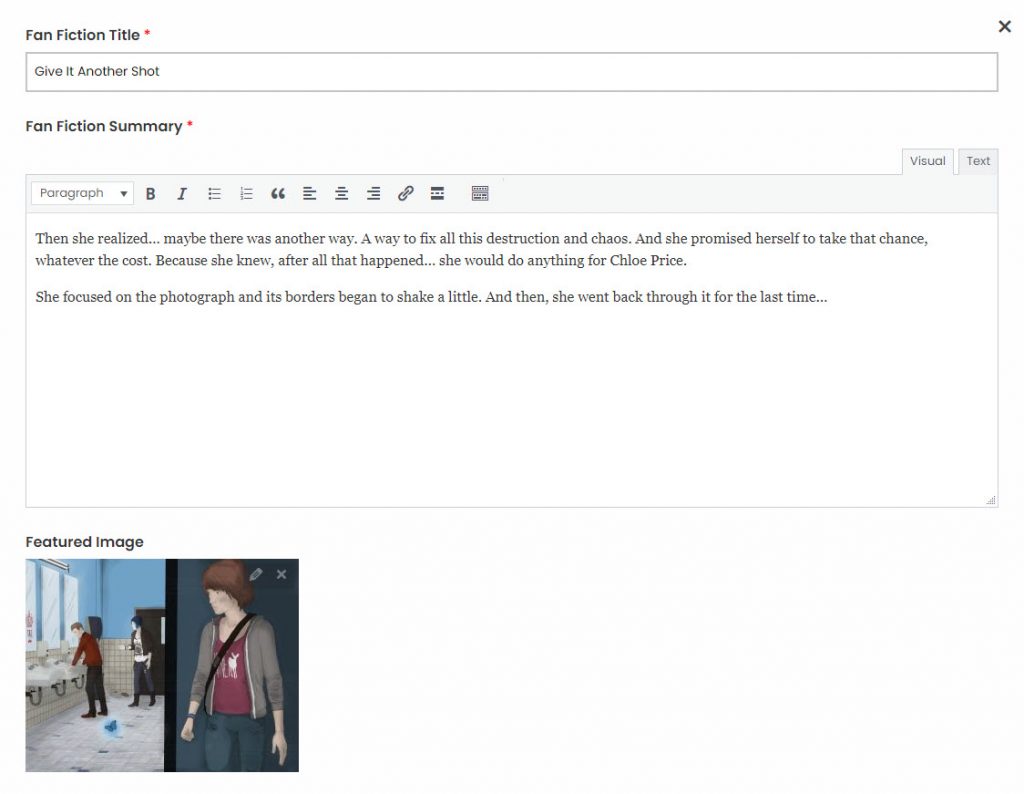
Task: Open the Paragraph format dropdown
Action: (x=81, y=193)
